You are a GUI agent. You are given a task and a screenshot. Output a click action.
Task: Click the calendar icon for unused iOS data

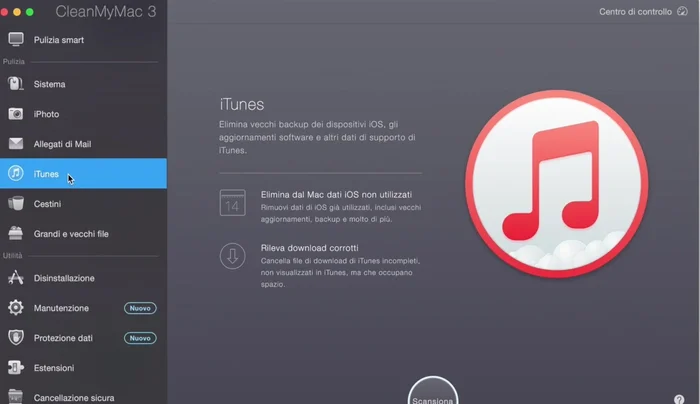(232, 203)
